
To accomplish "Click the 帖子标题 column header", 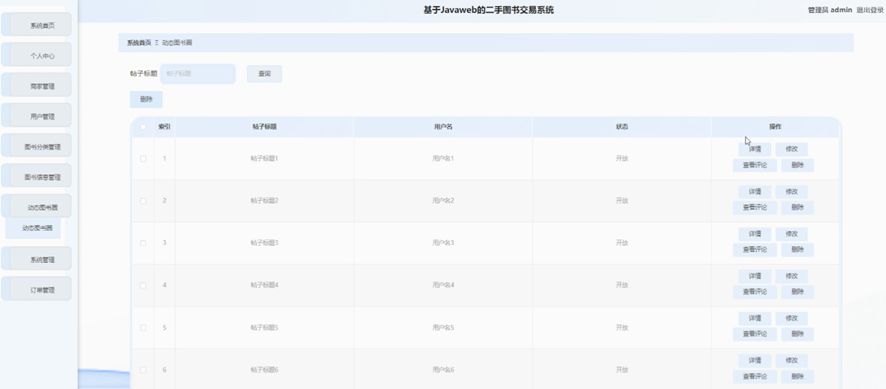I will pyautogui.click(x=264, y=127).
